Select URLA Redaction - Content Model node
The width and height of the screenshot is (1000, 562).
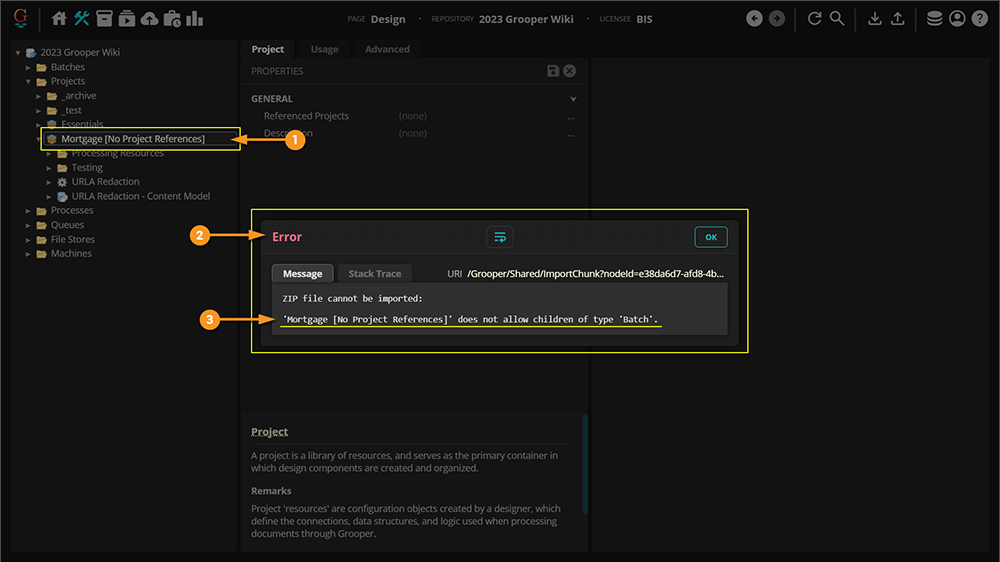(x=140, y=196)
